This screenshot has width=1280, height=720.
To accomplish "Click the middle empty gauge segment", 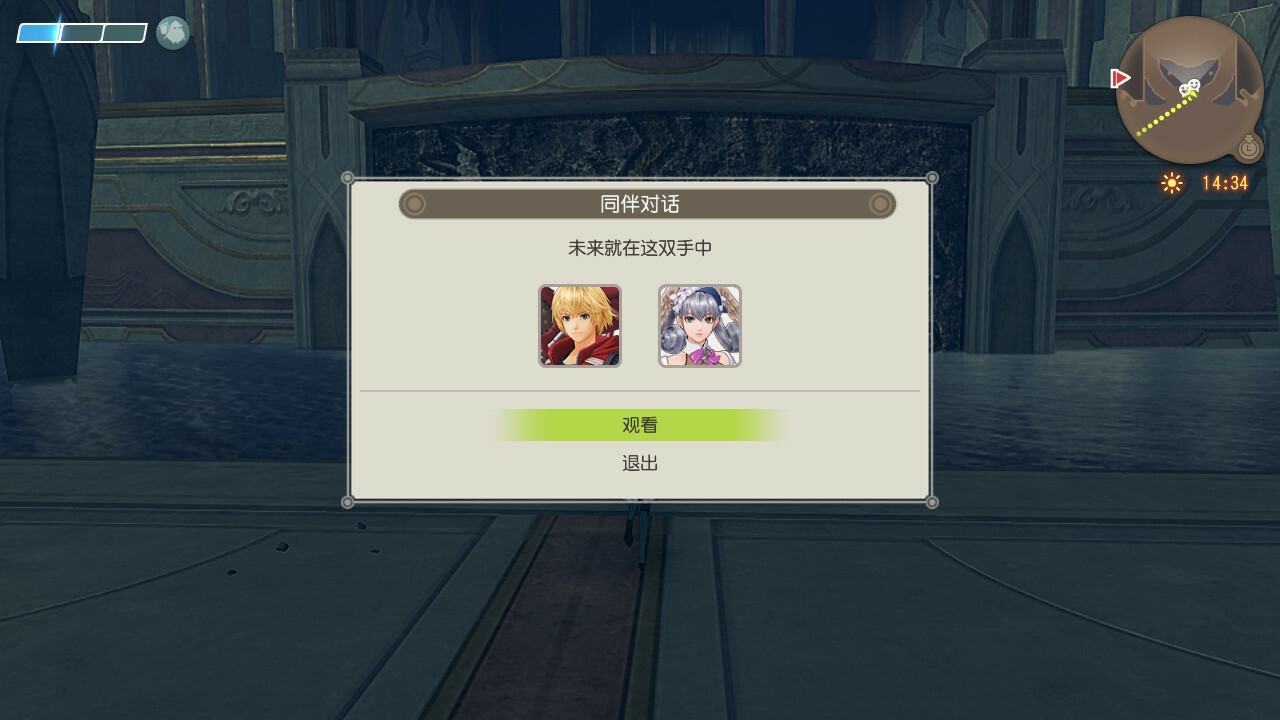I will (82, 34).
